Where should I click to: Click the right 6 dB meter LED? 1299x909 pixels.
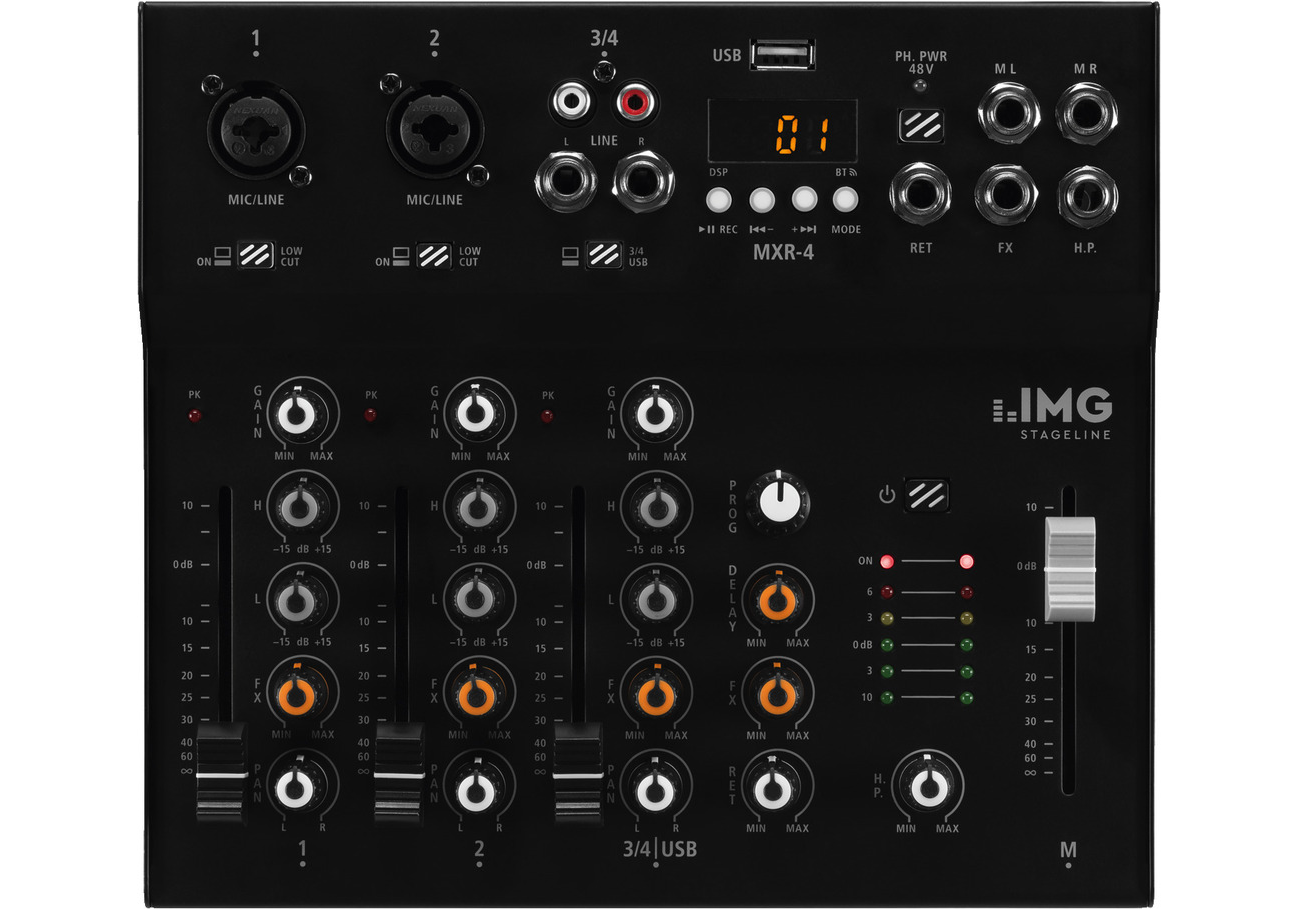tap(966, 592)
